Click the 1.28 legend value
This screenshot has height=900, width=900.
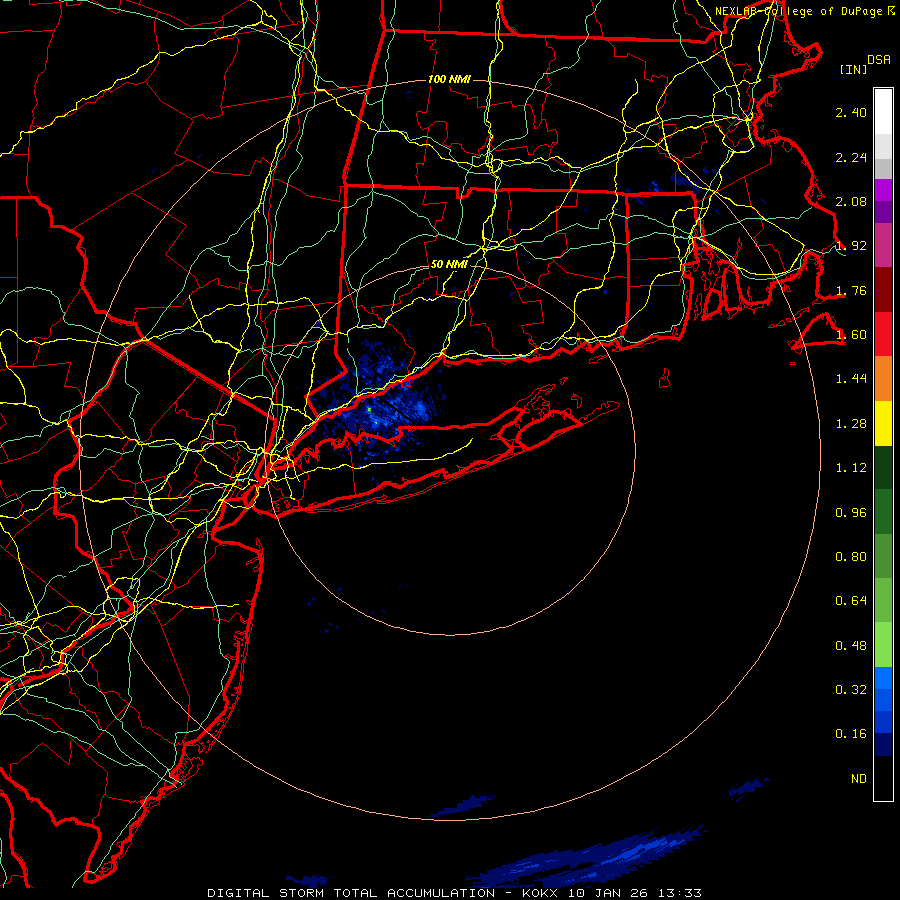[851, 424]
